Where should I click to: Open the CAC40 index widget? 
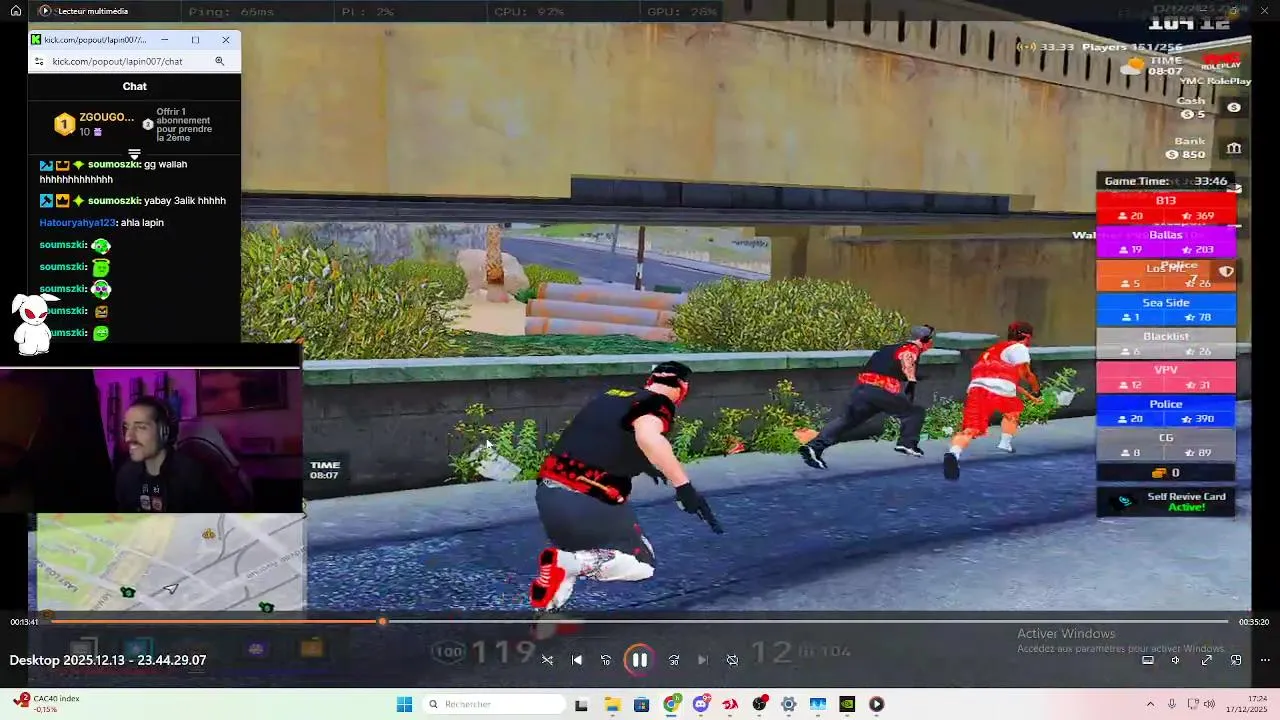click(48, 703)
